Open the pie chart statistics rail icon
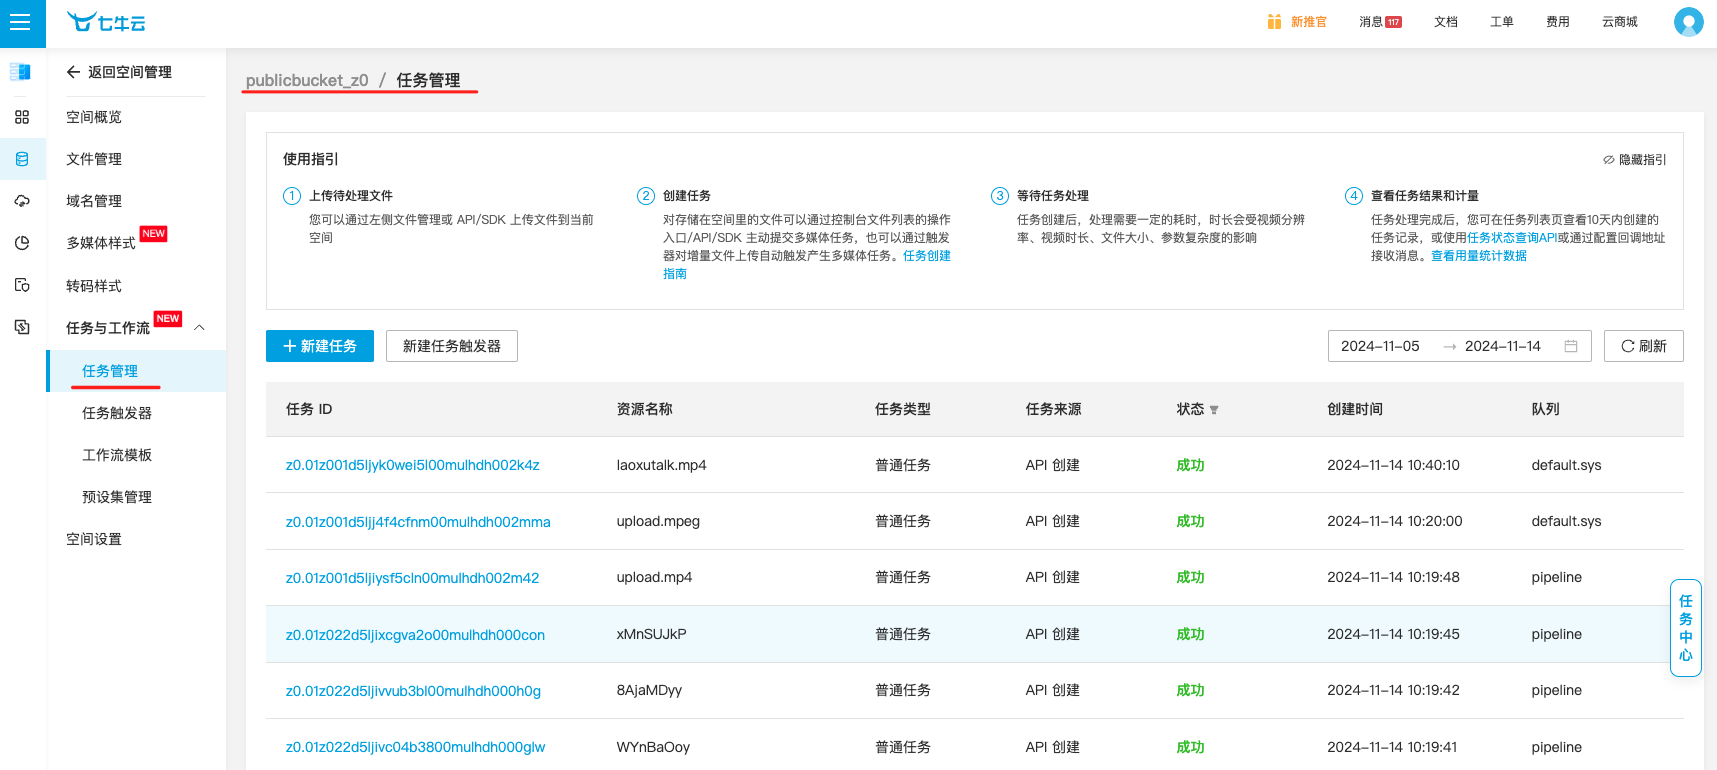Viewport: 1717px width, 770px height. click(22, 243)
